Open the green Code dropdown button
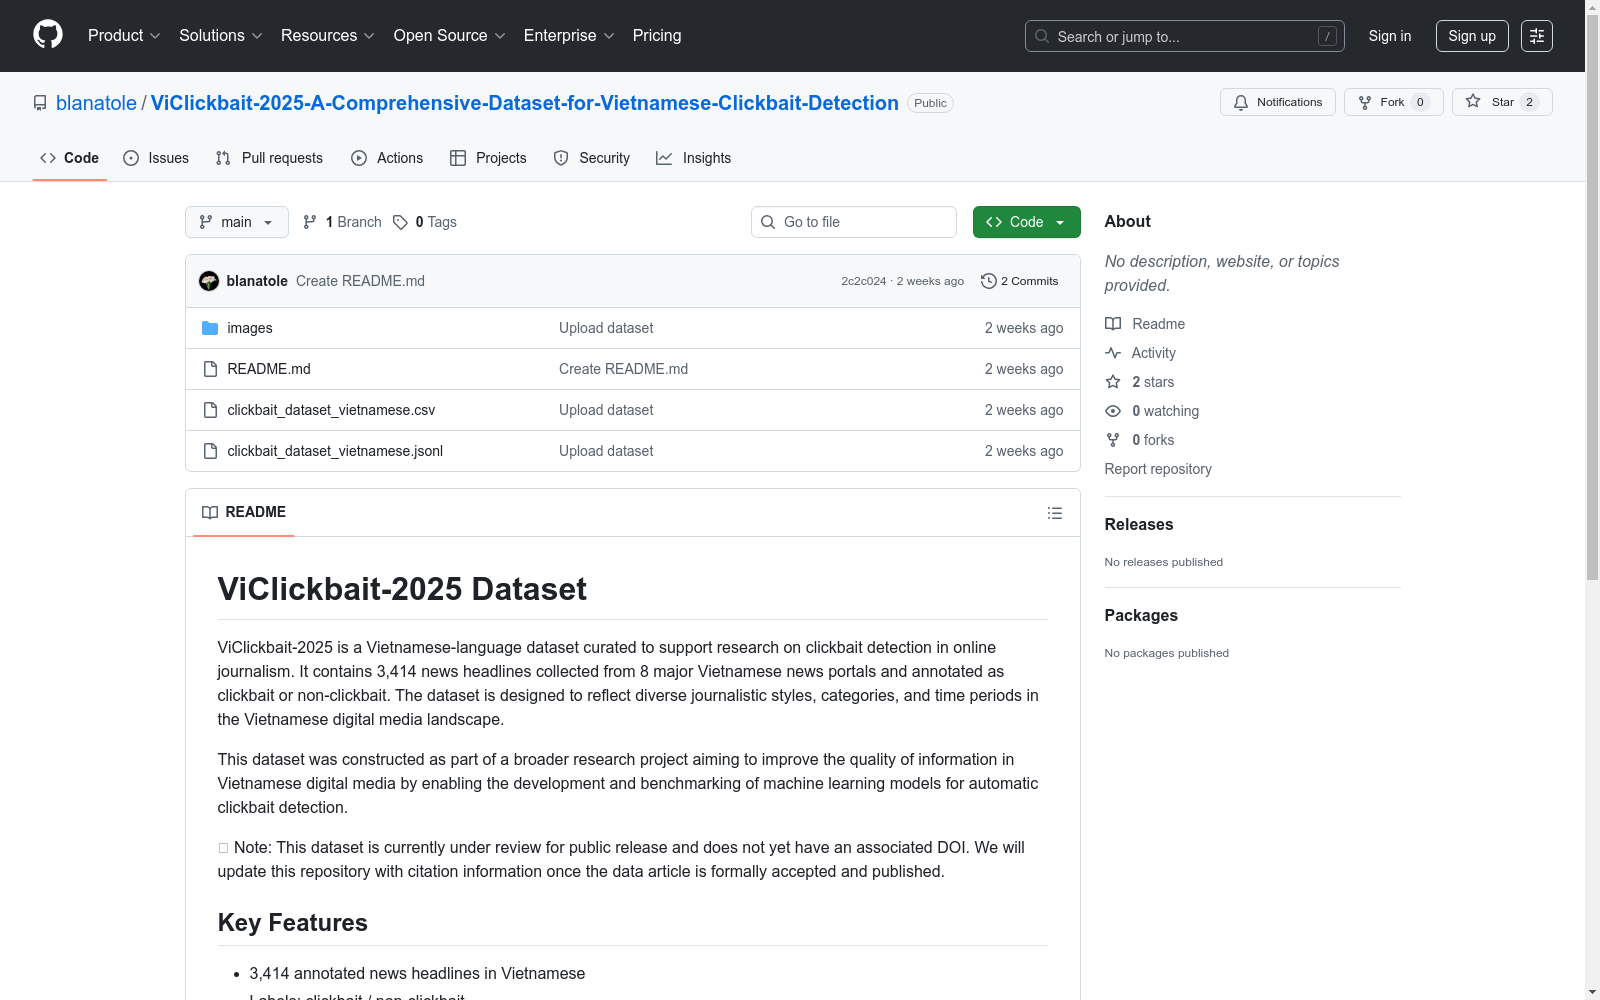This screenshot has width=1600, height=1000. tap(1027, 222)
